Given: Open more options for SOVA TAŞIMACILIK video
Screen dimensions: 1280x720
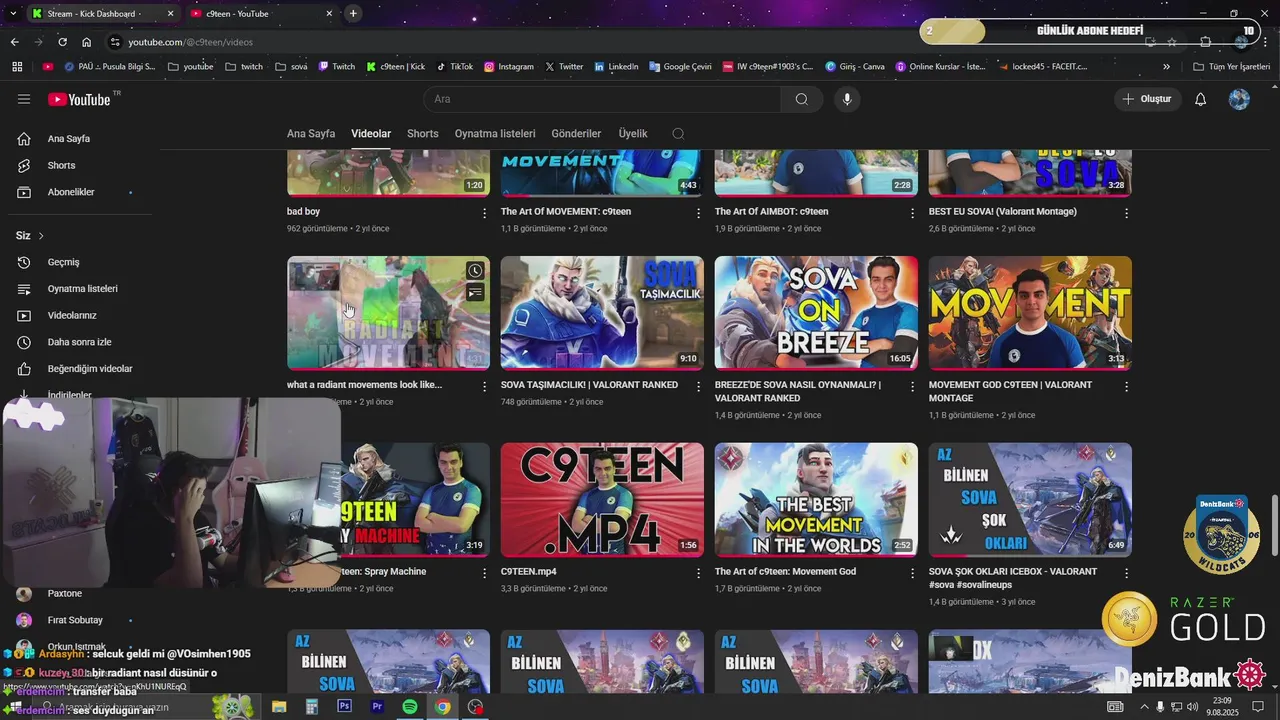Looking at the screenshot, I should [x=699, y=386].
